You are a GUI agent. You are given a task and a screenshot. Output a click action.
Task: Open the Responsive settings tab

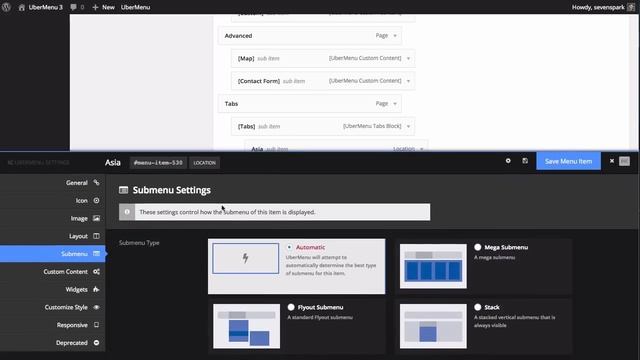click(53, 325)
